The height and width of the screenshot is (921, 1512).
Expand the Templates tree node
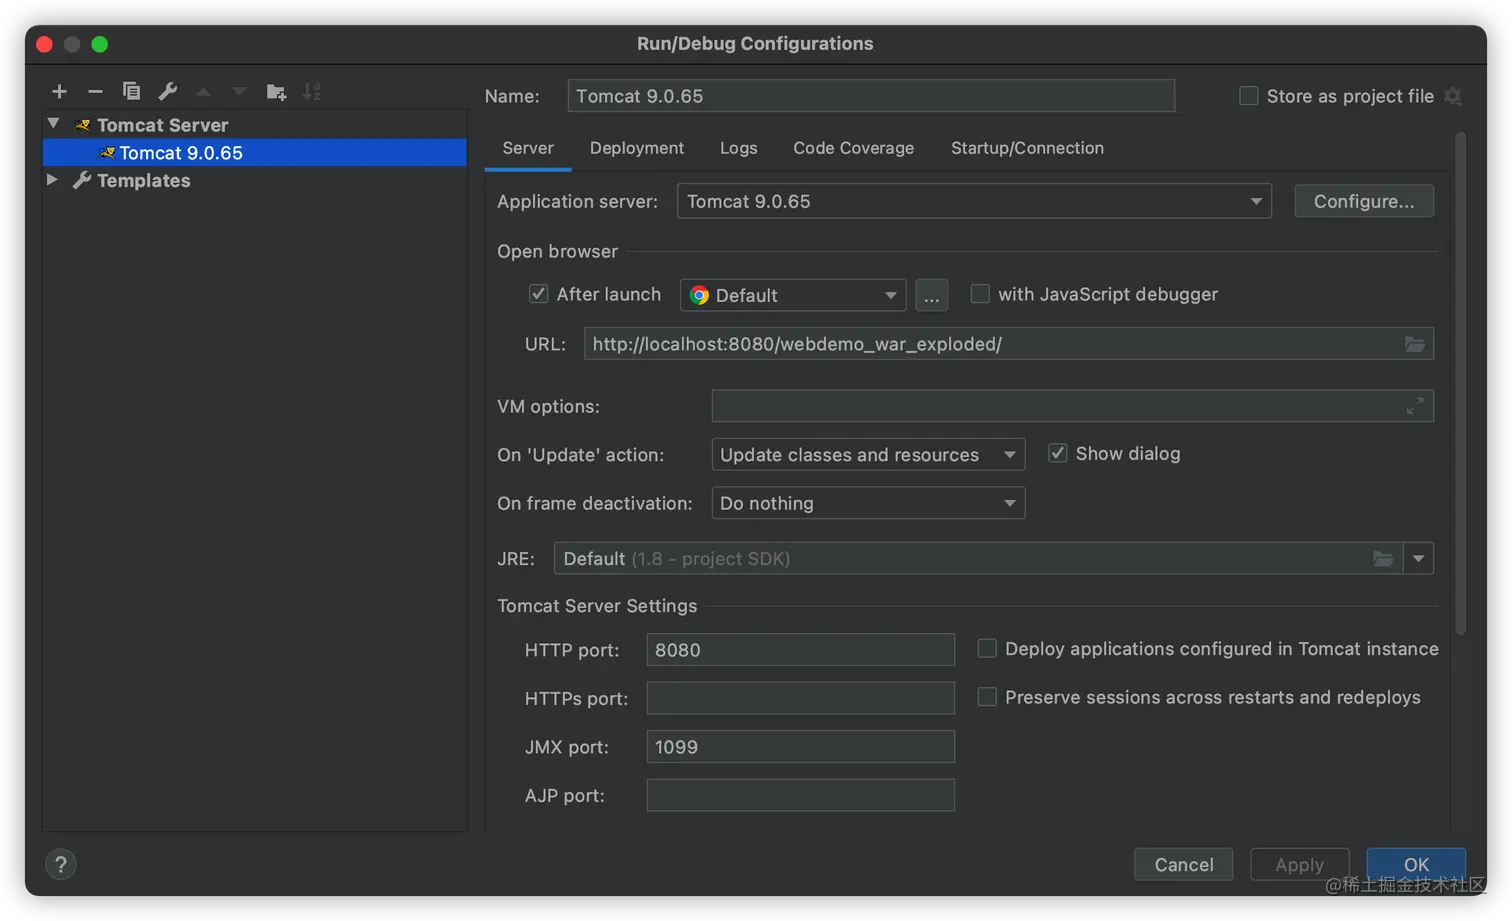pyautogui.click(x=53, y=180)
